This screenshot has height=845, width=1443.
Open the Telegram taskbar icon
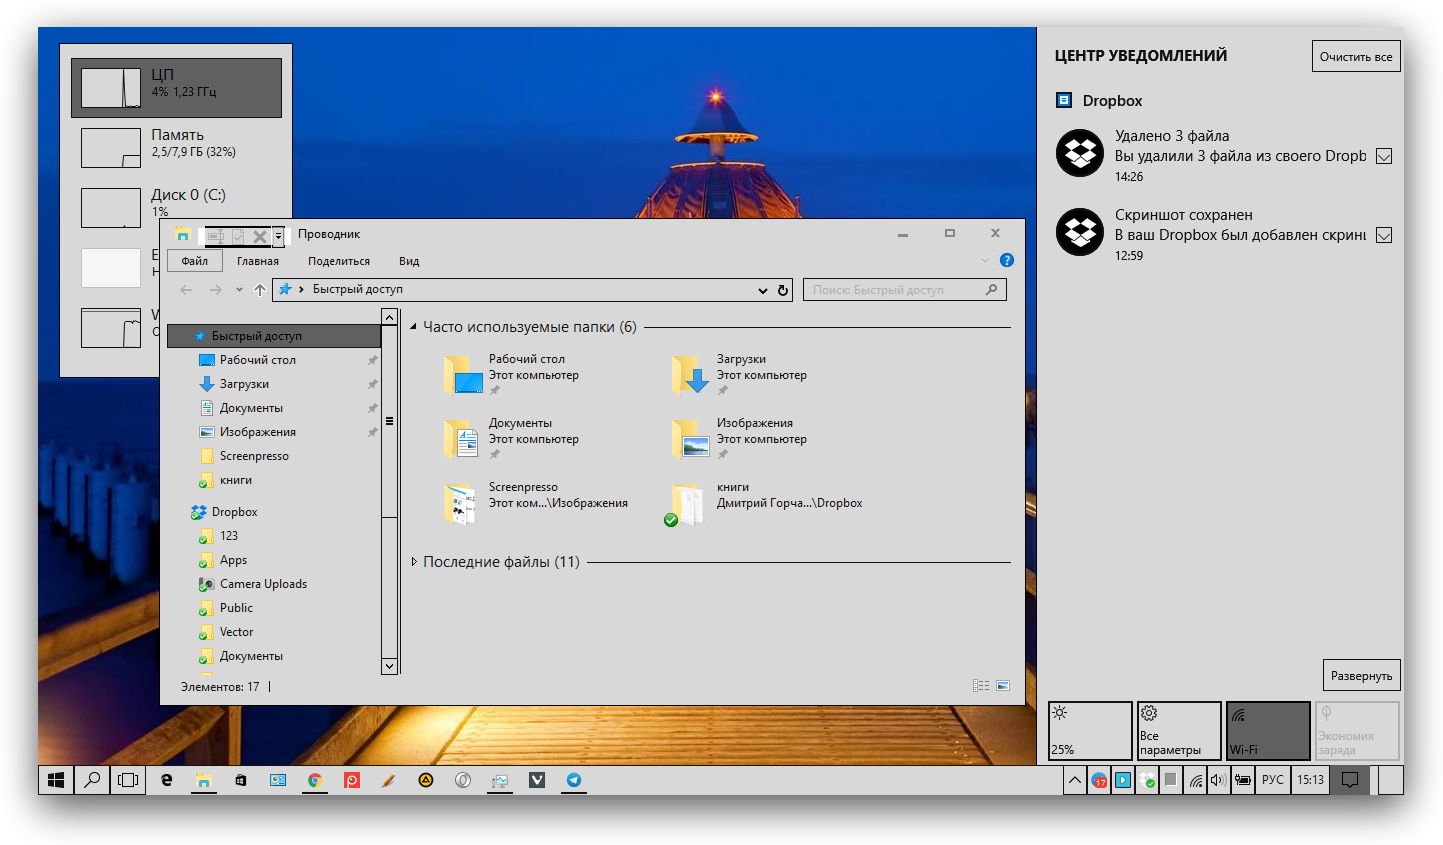click(x=574, y=780)
